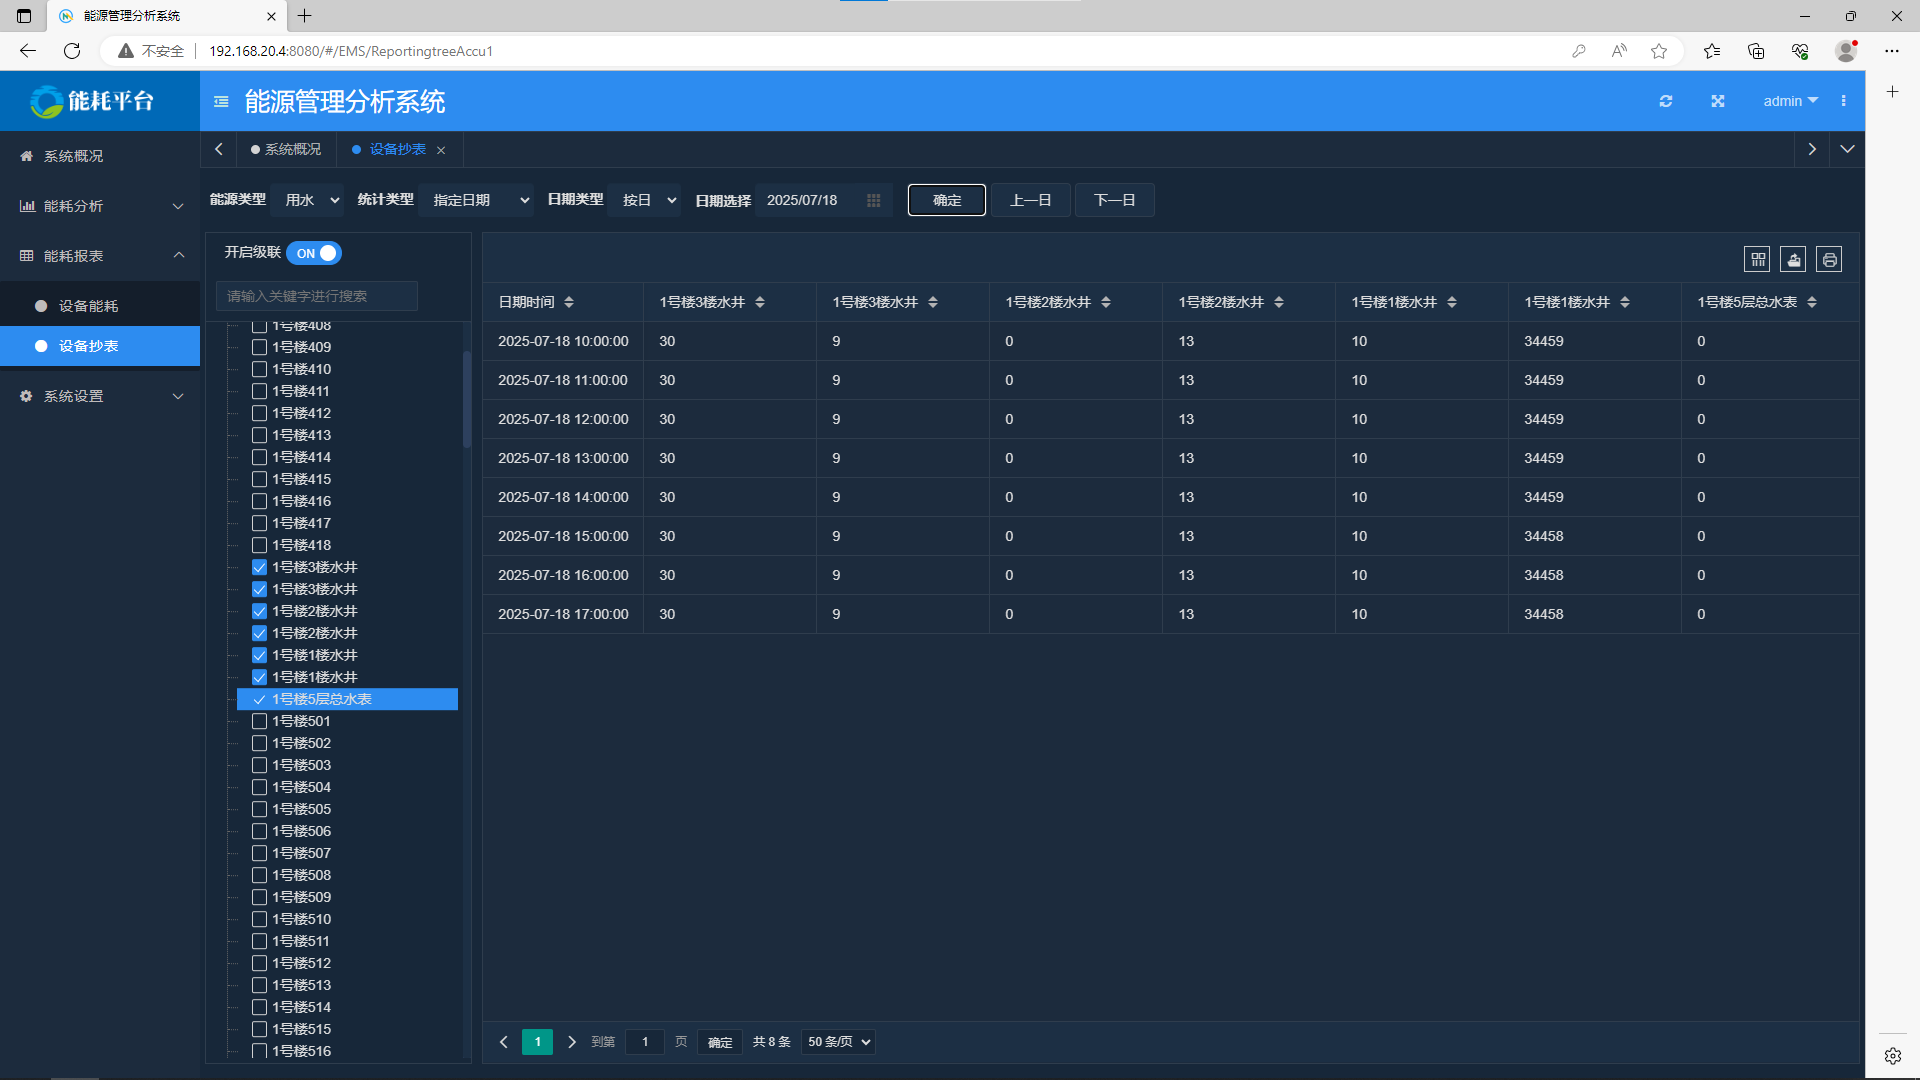Viewport: 1920px width, 1080px height.
Task: Switch to the 系统概况 tab
Action: click(x=286, y=149)
